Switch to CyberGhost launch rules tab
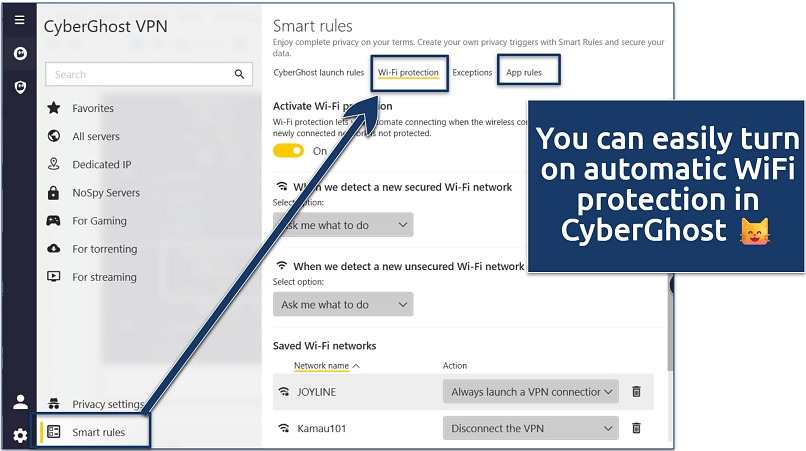 (x=319, y=73)
